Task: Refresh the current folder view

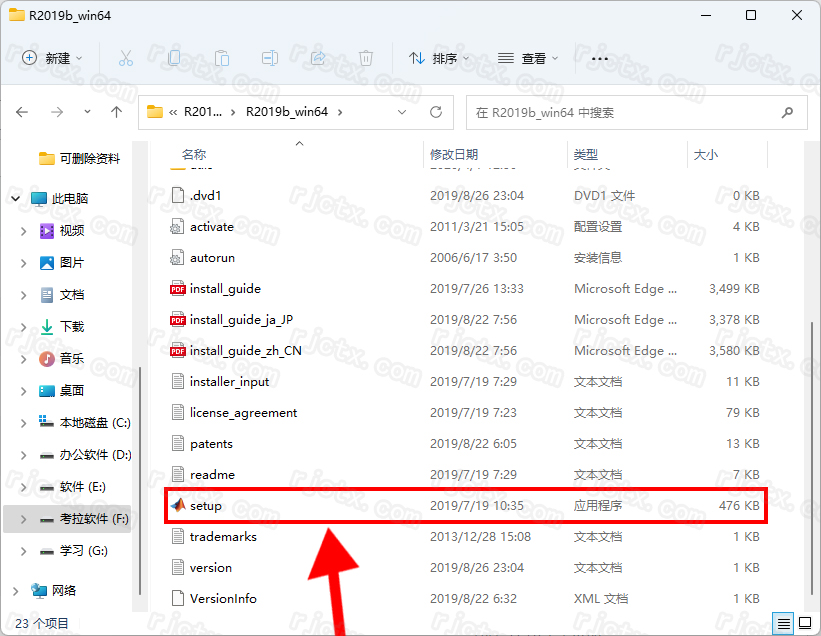Action: [436, 112]
